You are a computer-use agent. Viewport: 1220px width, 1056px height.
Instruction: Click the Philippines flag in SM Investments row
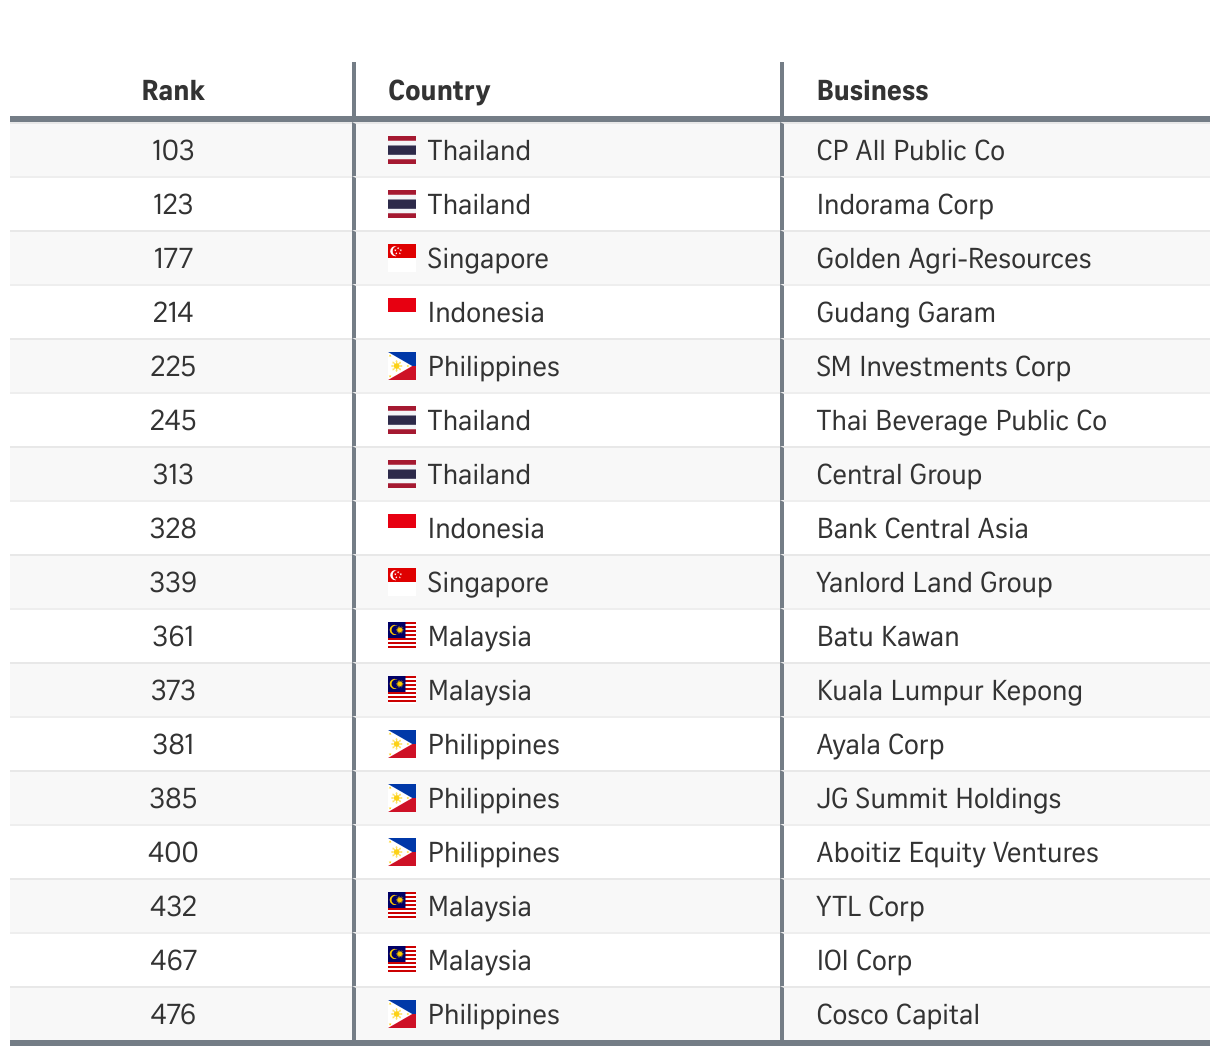(402, 366)
